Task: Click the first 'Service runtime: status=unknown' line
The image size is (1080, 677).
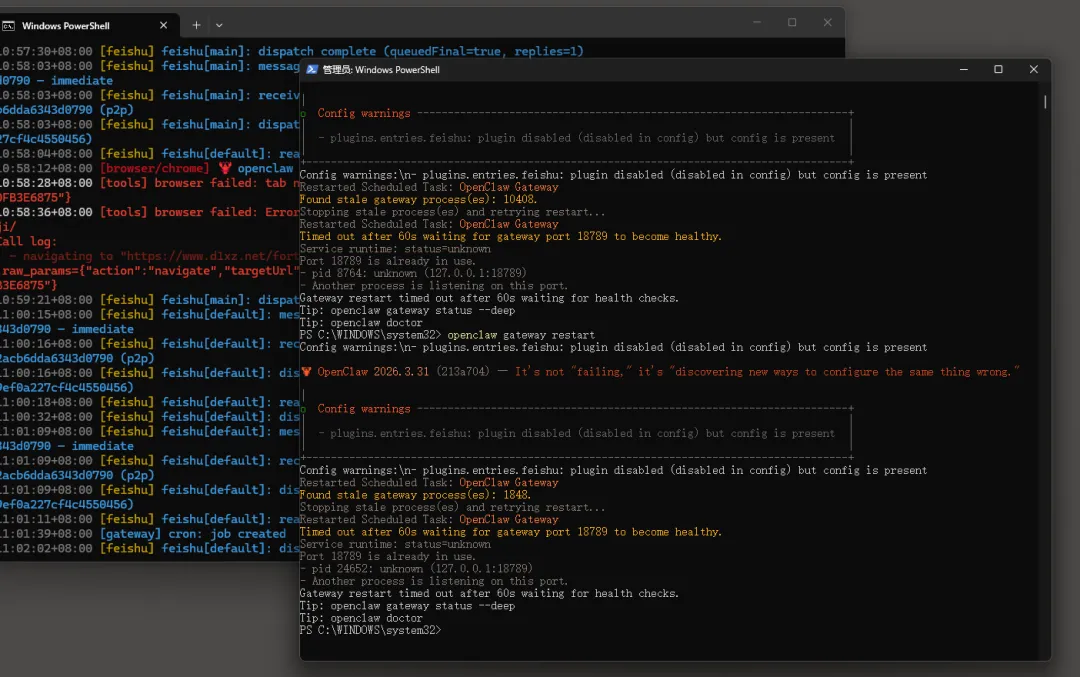Action: point(395,249)
